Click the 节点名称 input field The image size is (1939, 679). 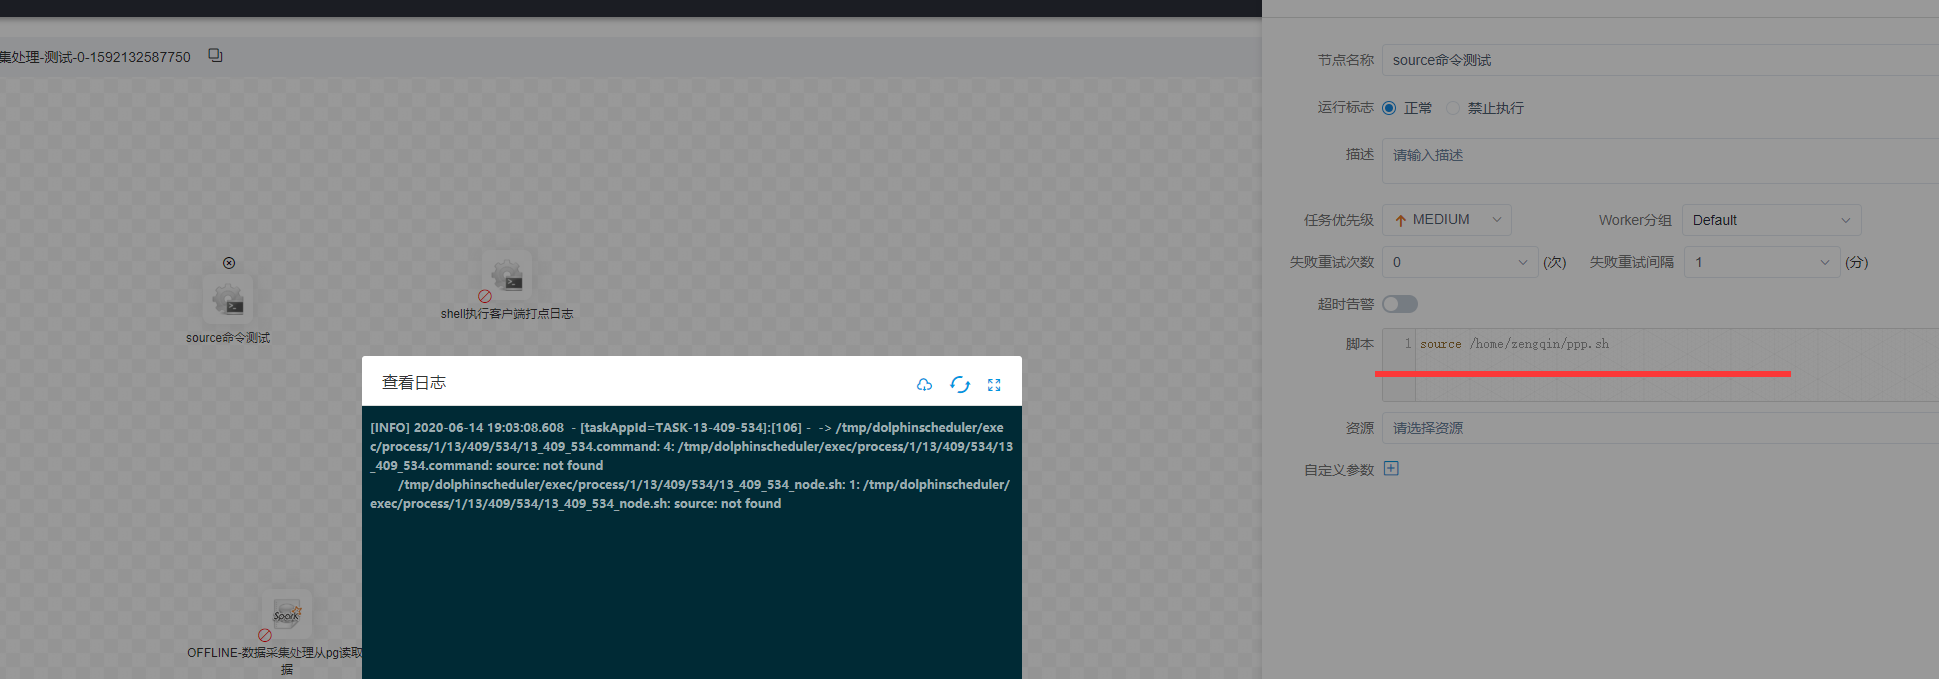(x=1660, y=60)
